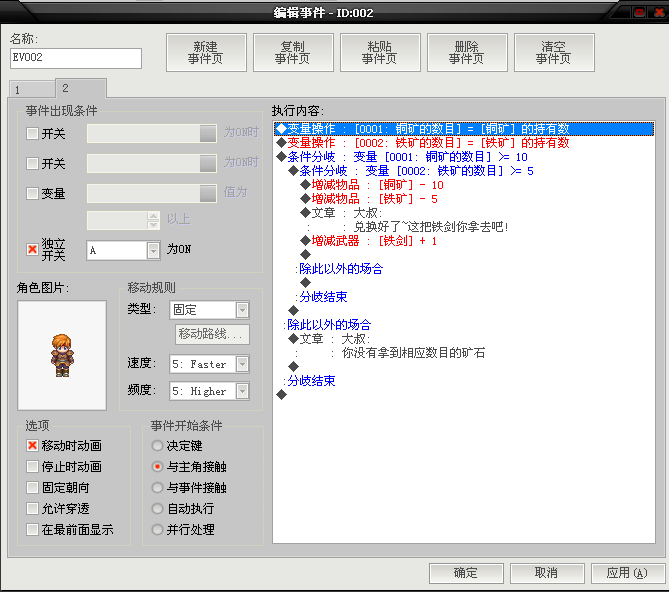Screen dimensions: 669x592
Task: Check the 固定朝向 option
Action: (x=32, y=488)
